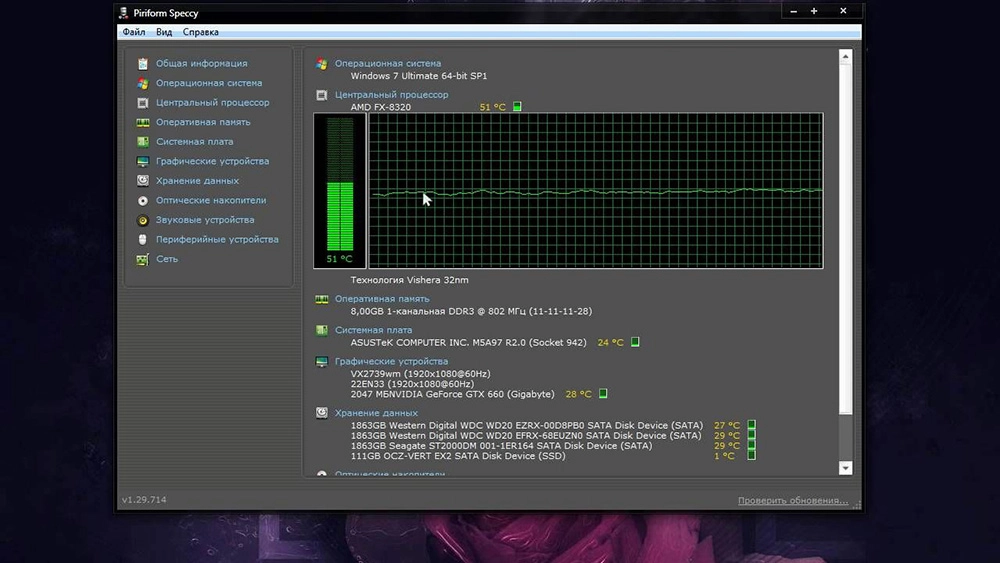
Task: Click the Системная плата sidebar icon
Action: [x=143, y=142]
